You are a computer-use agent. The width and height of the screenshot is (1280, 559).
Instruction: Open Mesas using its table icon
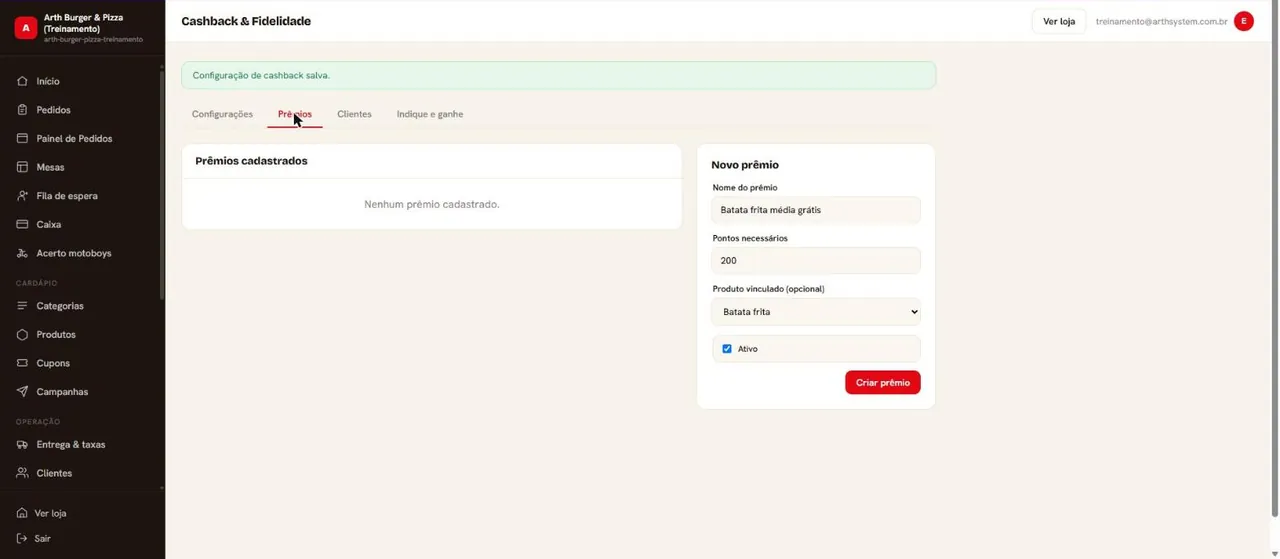[x=22, y=167]
